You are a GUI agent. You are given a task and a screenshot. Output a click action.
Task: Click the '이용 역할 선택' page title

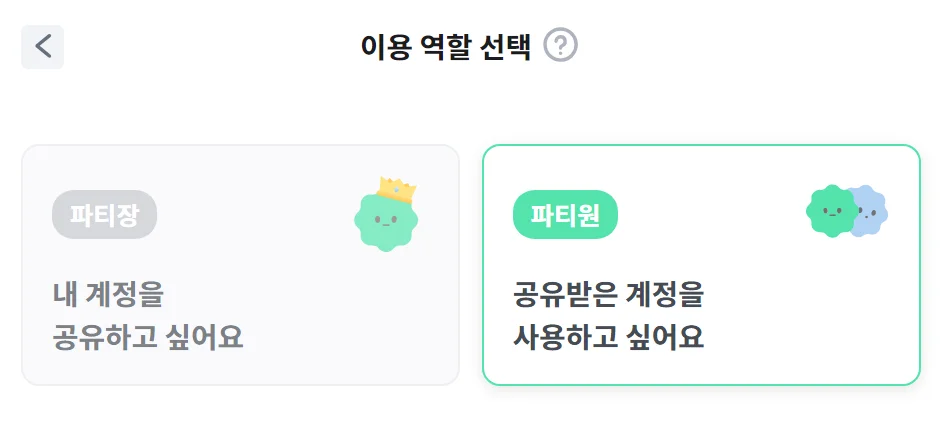point(446,47)
